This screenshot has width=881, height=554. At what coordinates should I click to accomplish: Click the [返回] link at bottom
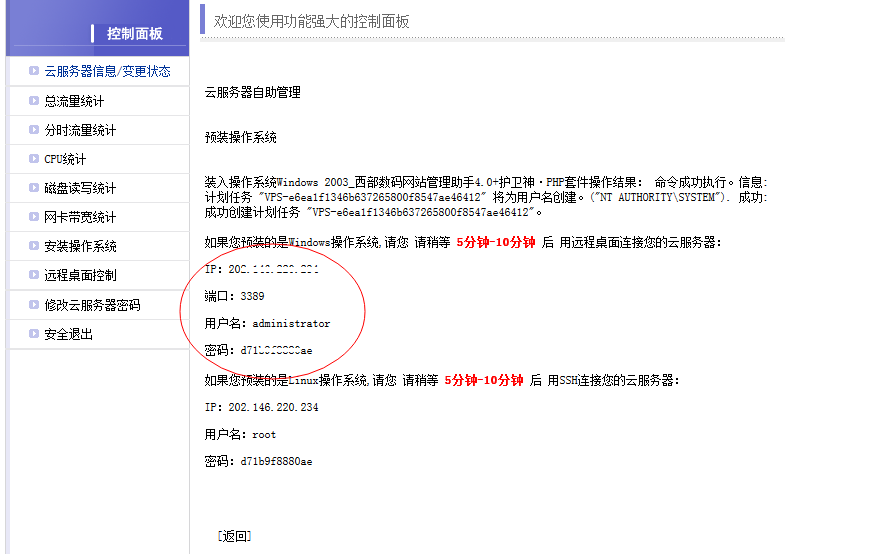coord(234,536)
